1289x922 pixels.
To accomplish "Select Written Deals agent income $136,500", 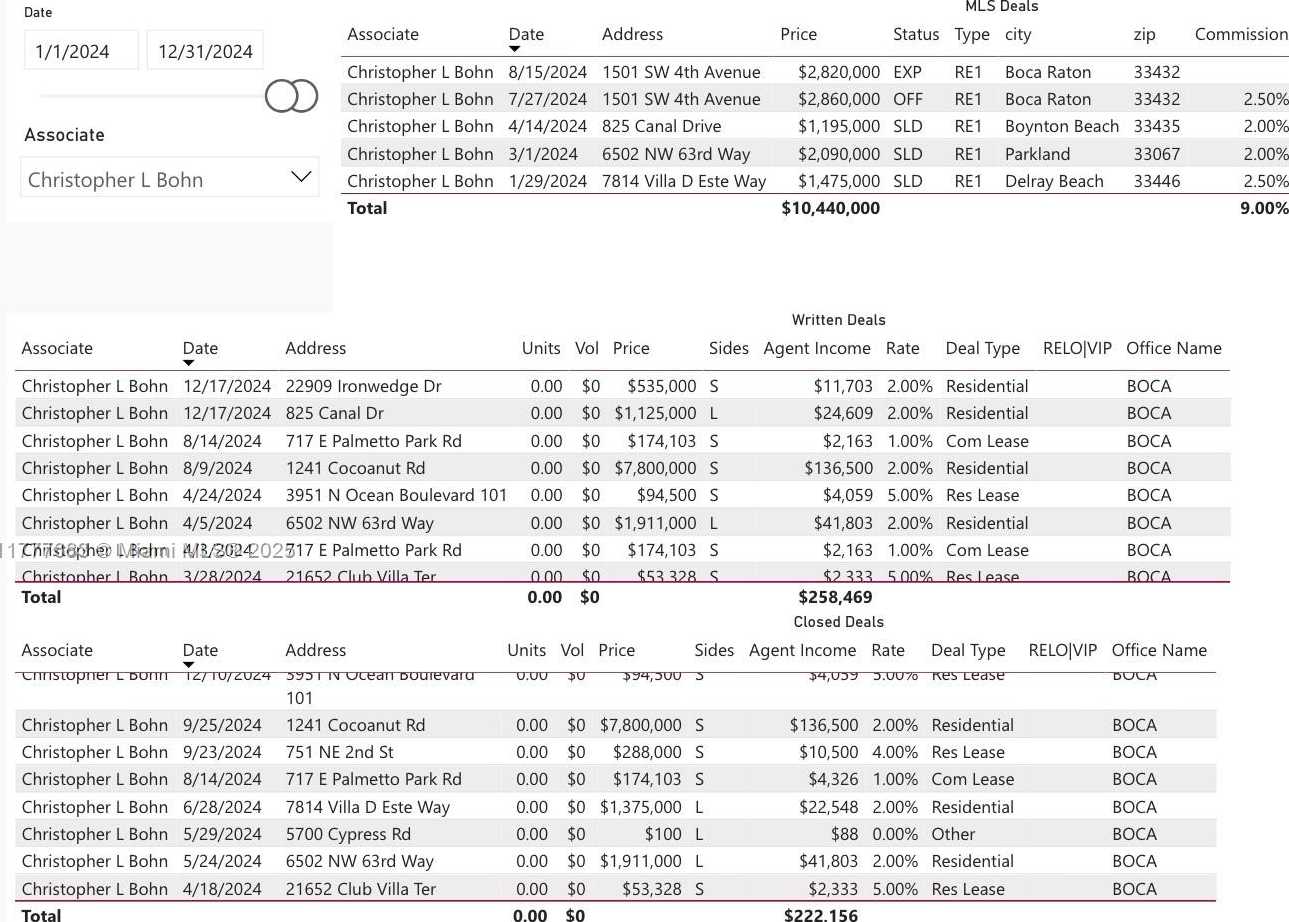I will coord(838,468).
